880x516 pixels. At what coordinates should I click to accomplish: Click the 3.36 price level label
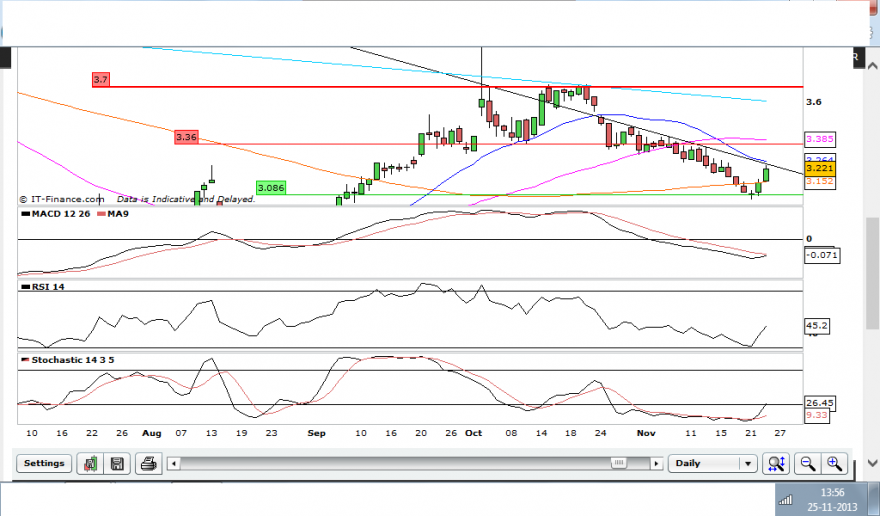(186, 137)
